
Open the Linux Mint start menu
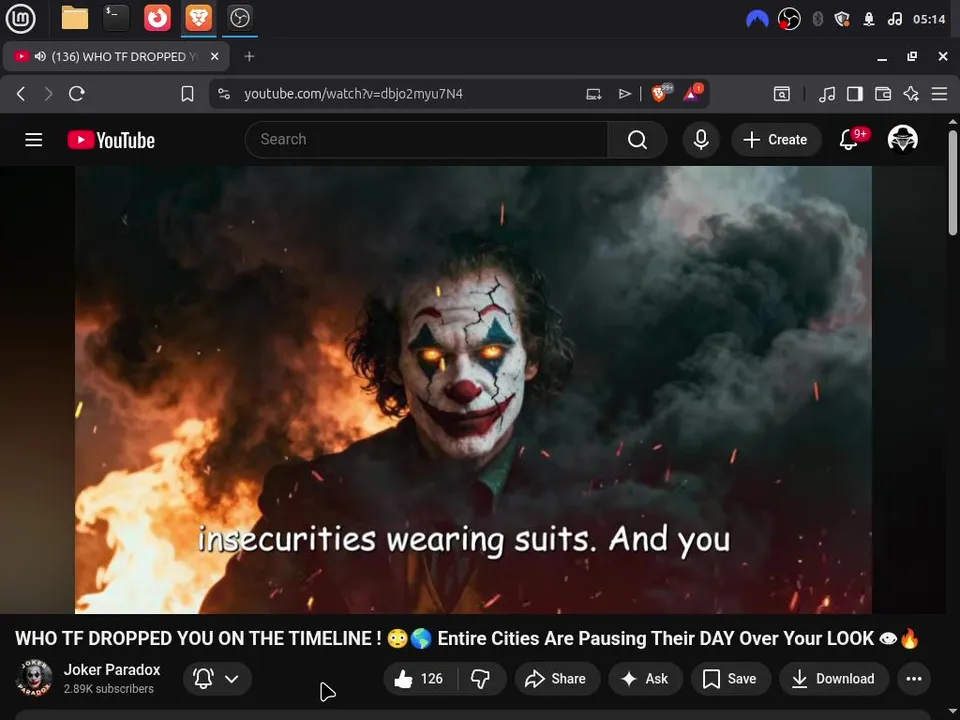pyautogui.click(x=20, y=18)
